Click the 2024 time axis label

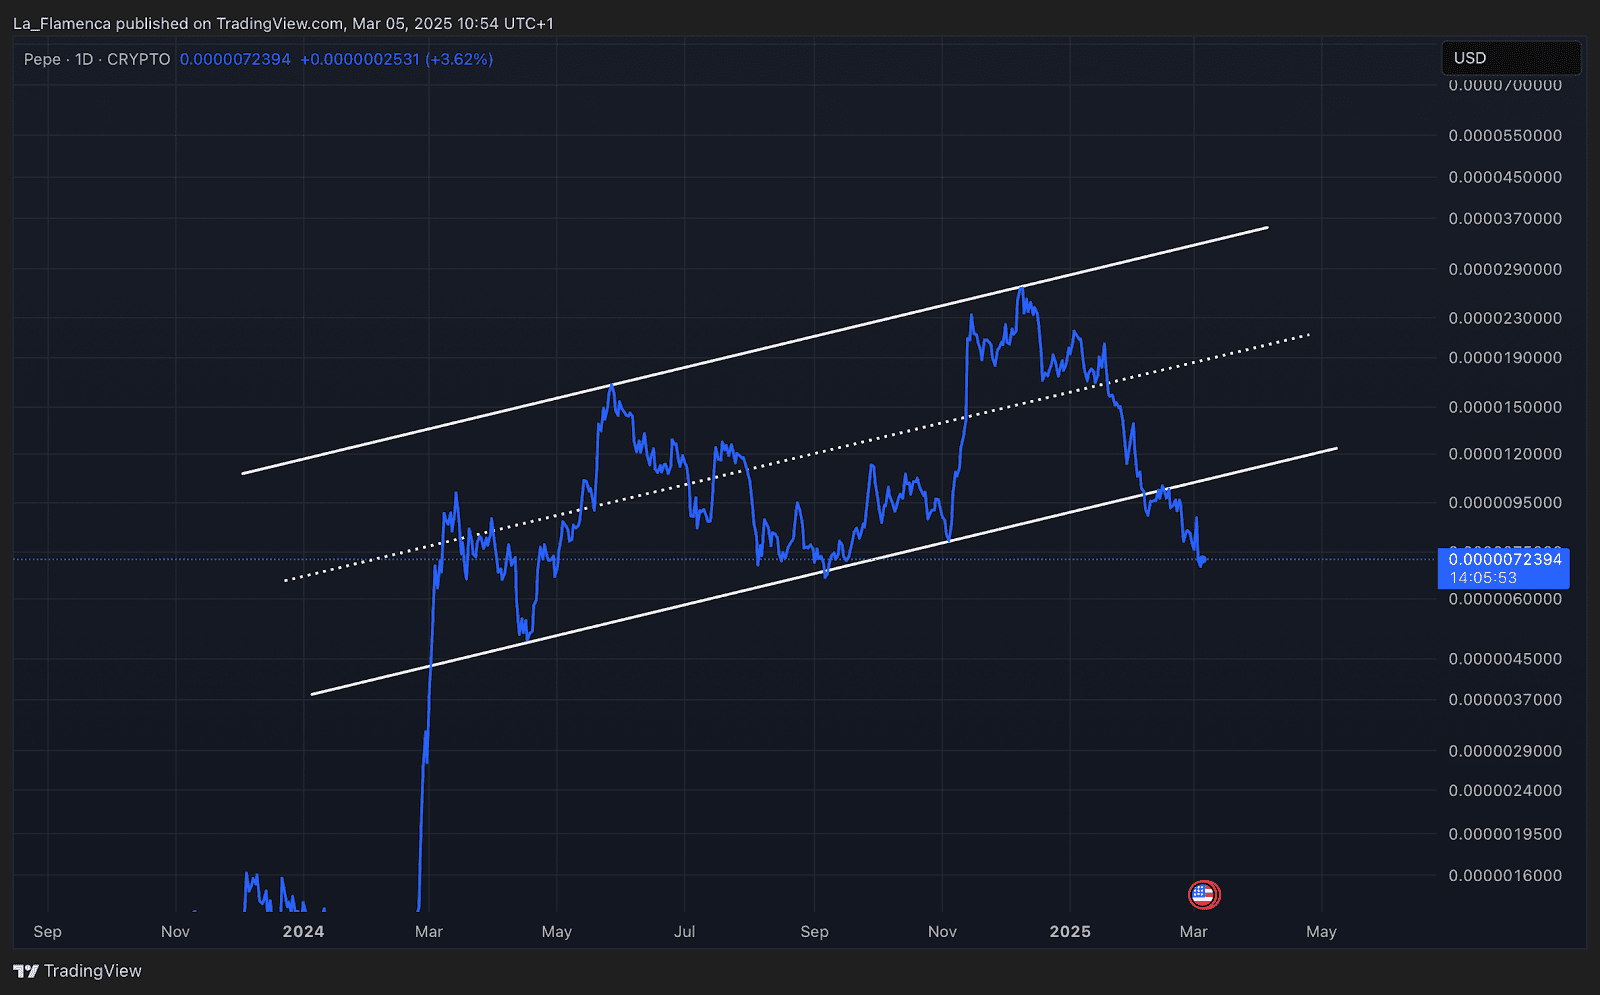(303, 932)
